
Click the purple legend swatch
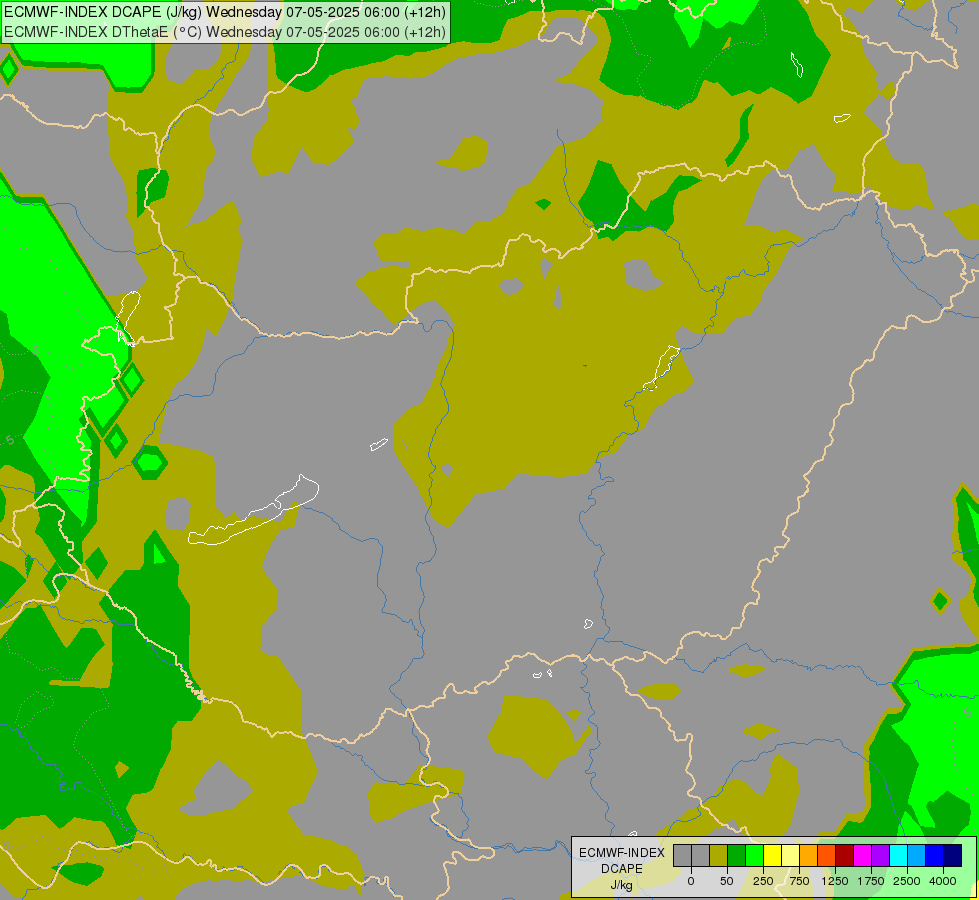(x=880, y=855)
